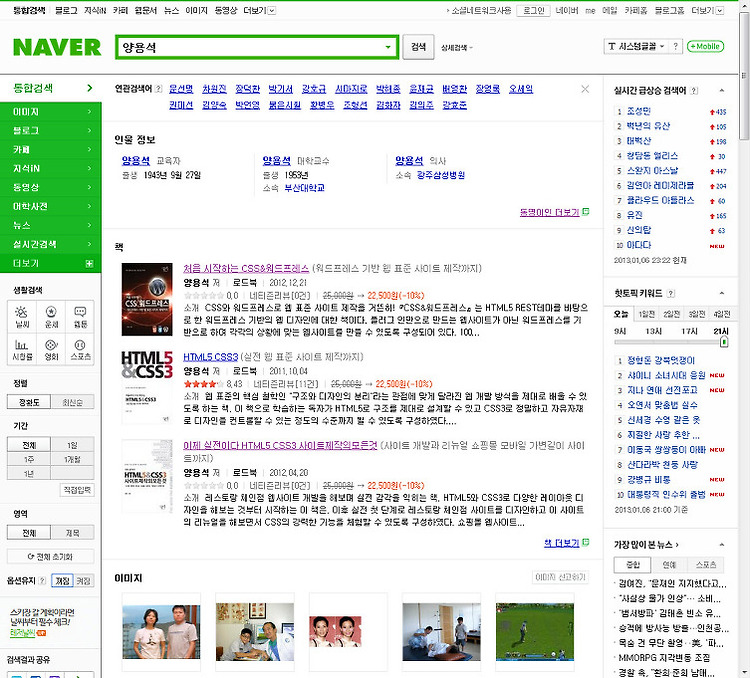Open the 날씨 weather shortcut icon
This screenshot has width=750, height=678.
22,317
